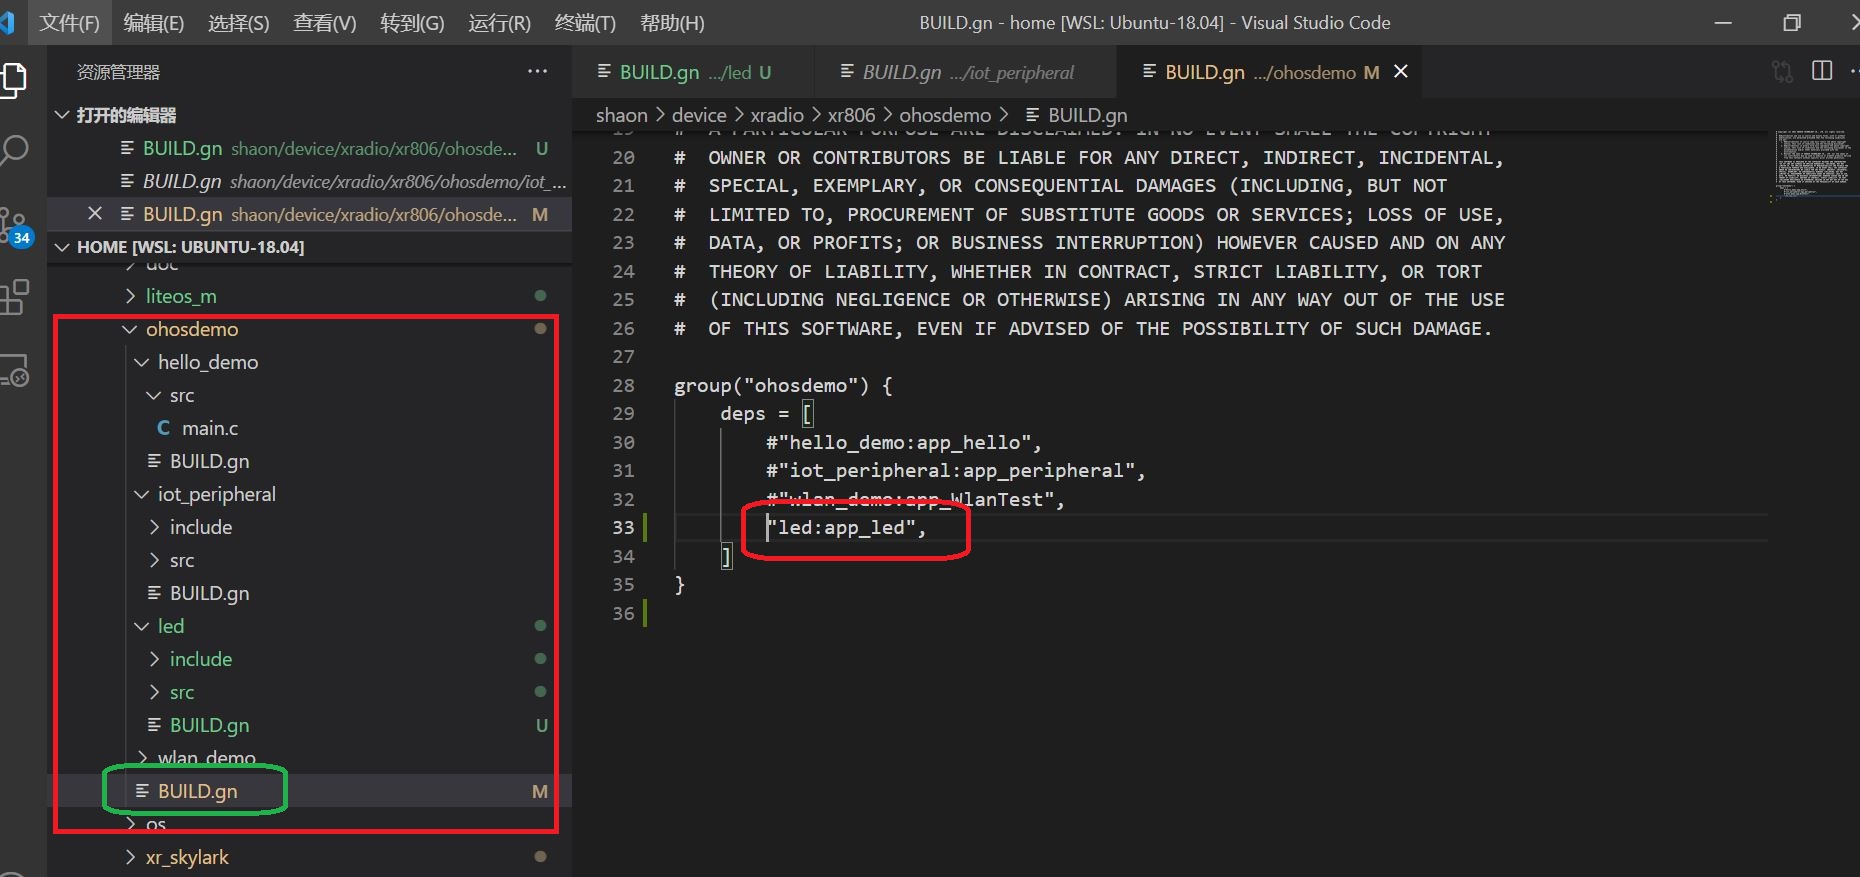Open BUILD.gn under hello_demo folder
This screenshot has width=1860, height=877.
point(209,461)
